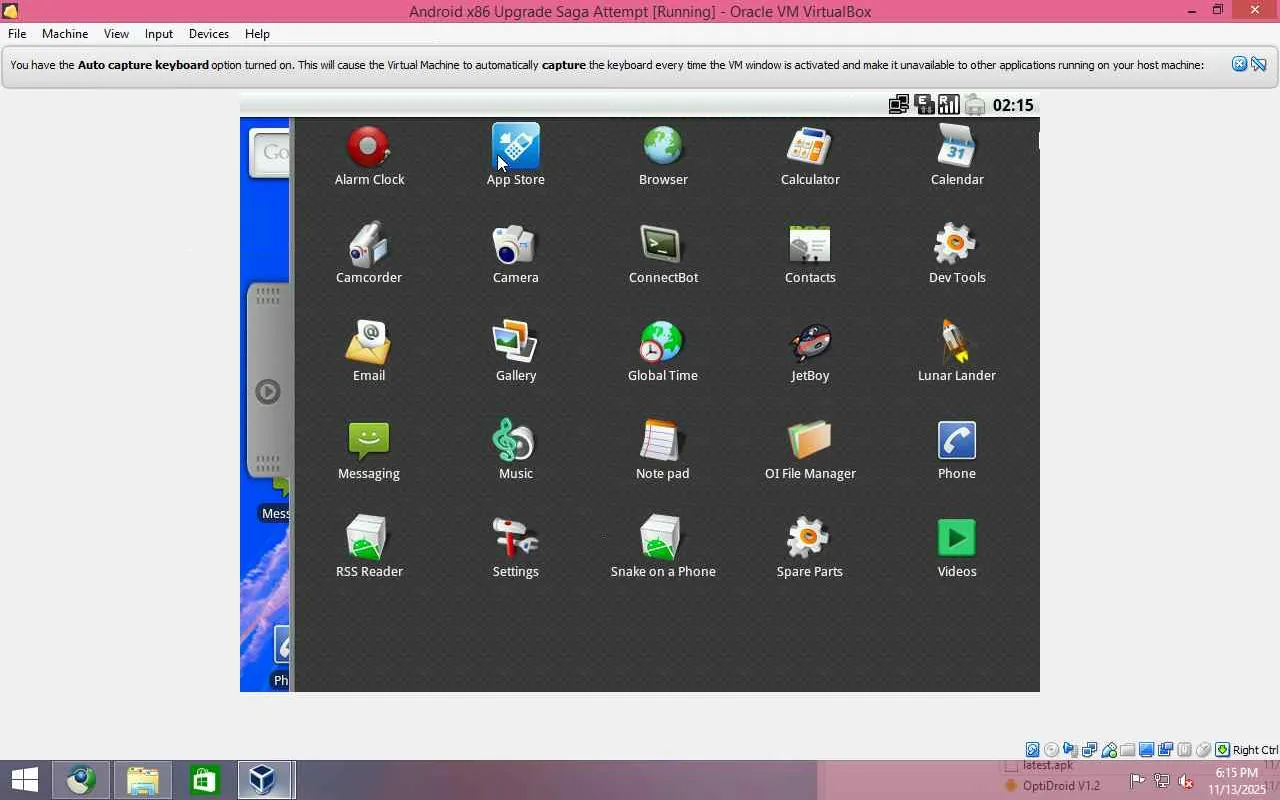Open the Global Time app
1280x800 pixels.
(x=663, y=352)
